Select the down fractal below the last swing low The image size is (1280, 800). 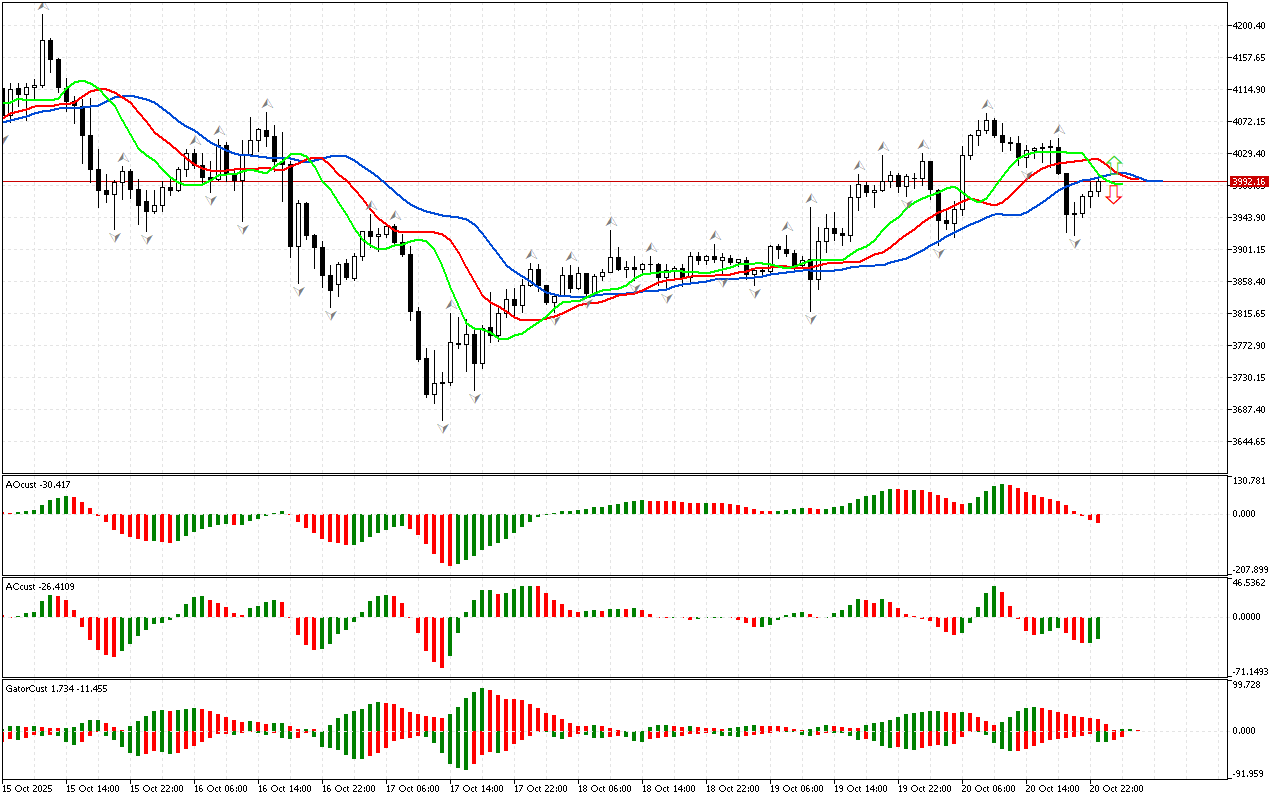tap(1075, 243)
